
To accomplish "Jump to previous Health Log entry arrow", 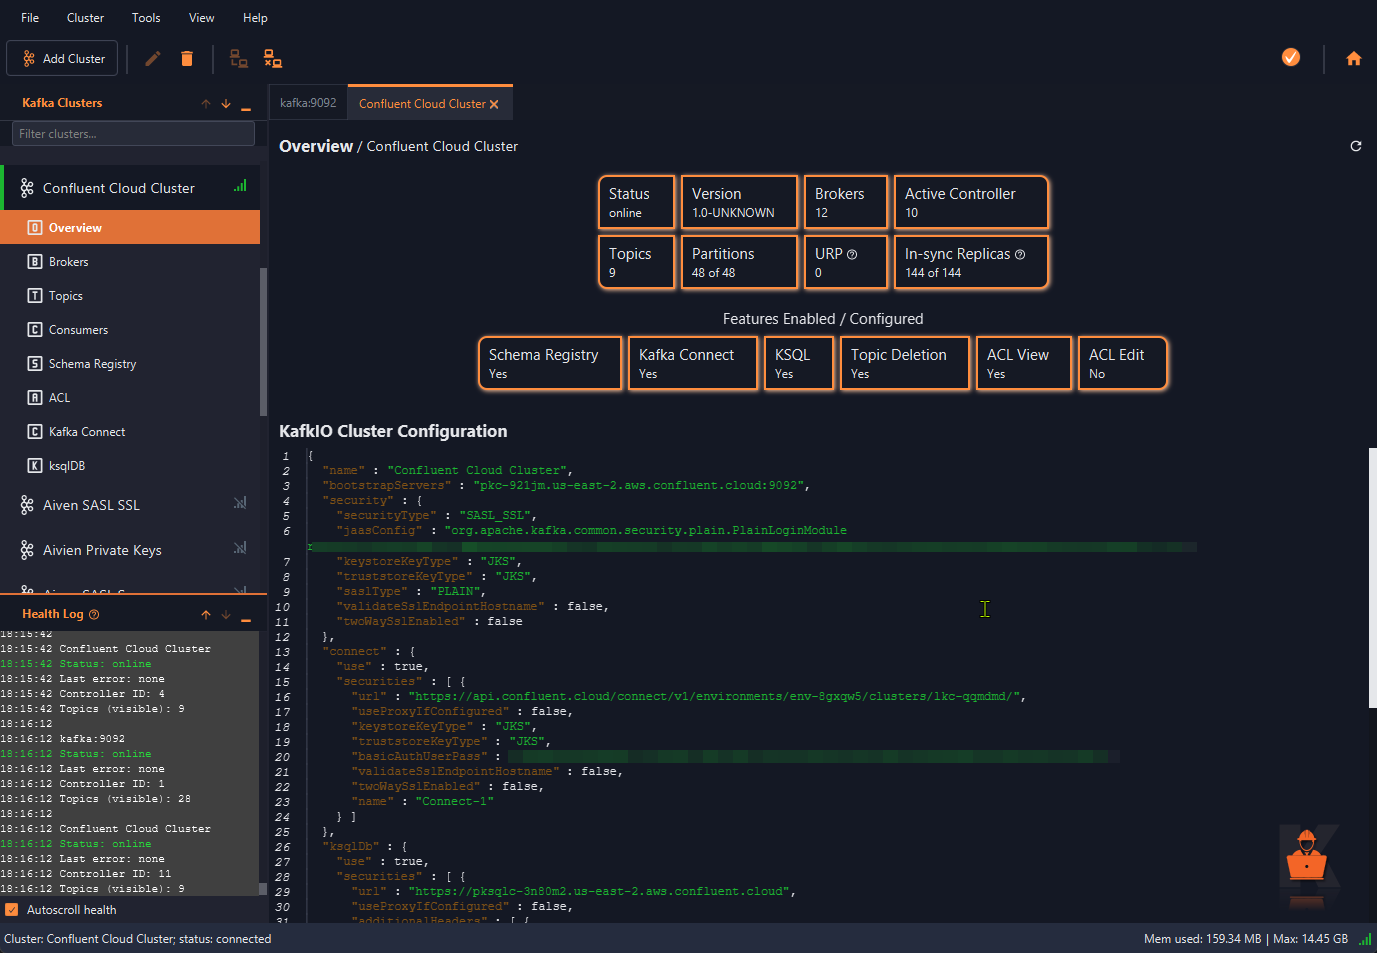I will (206, 615).
